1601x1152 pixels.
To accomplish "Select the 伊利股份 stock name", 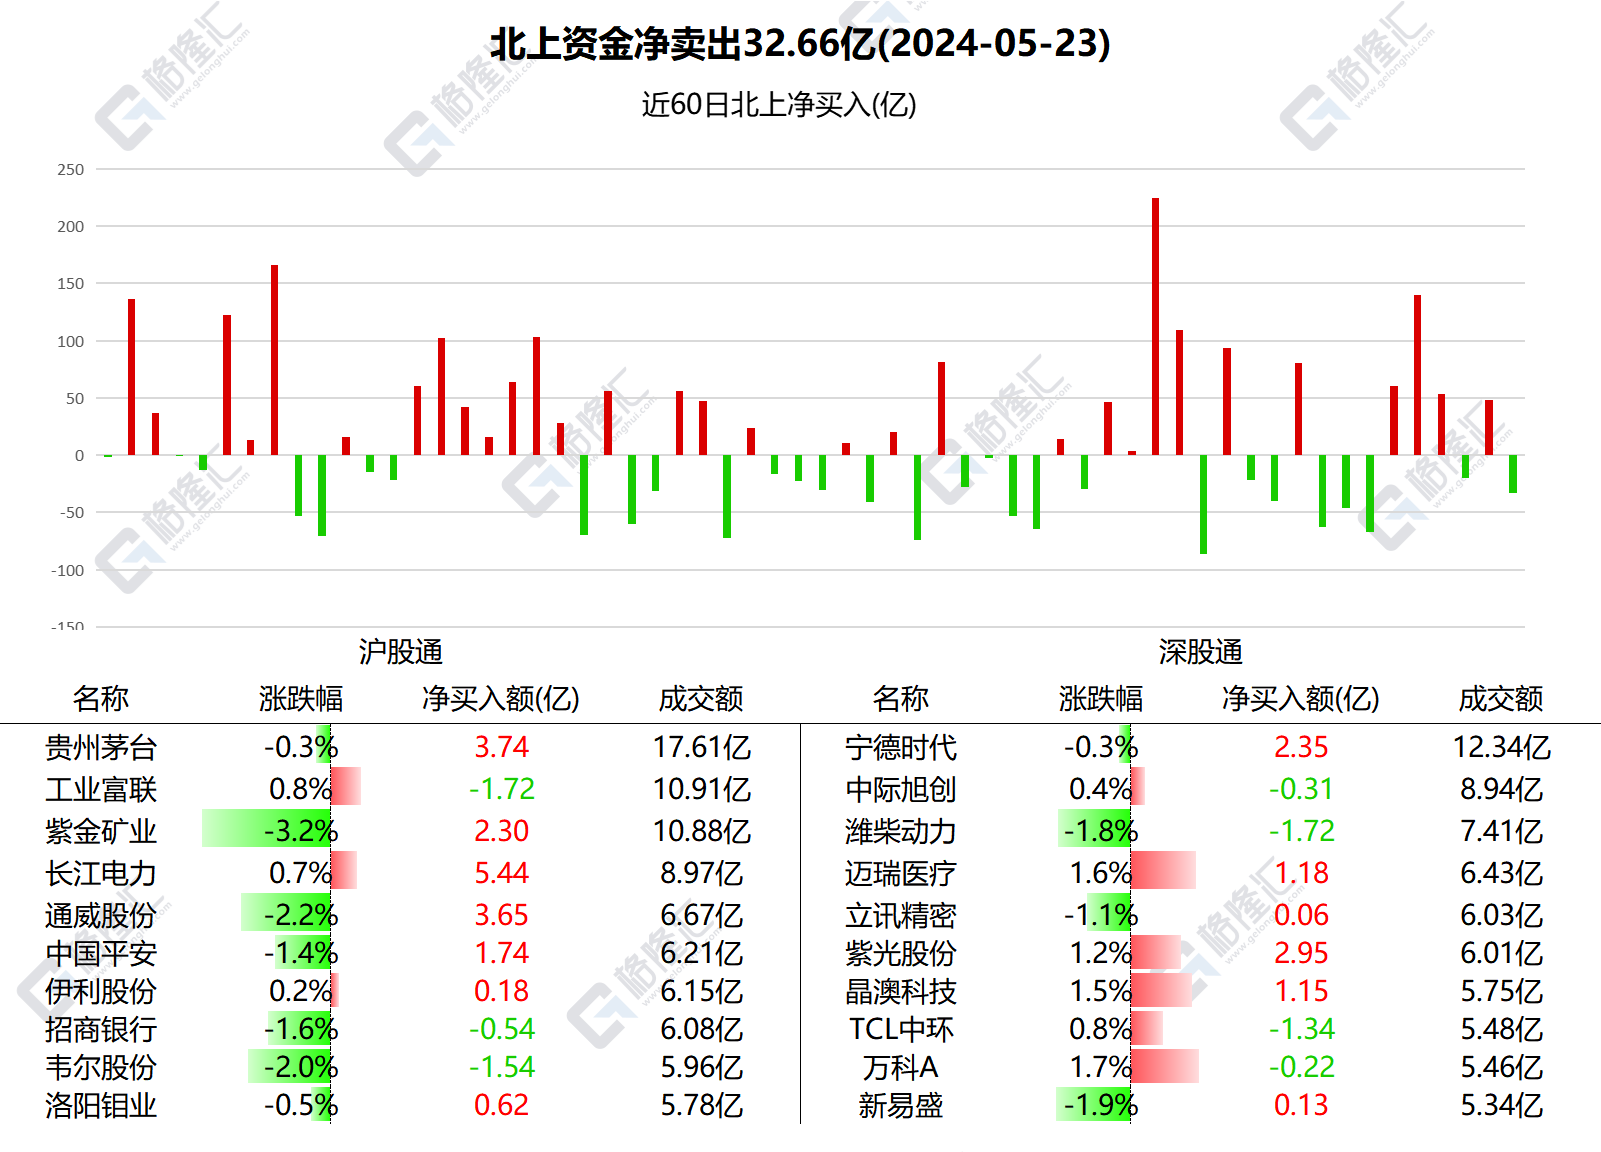I will (101, 991).
